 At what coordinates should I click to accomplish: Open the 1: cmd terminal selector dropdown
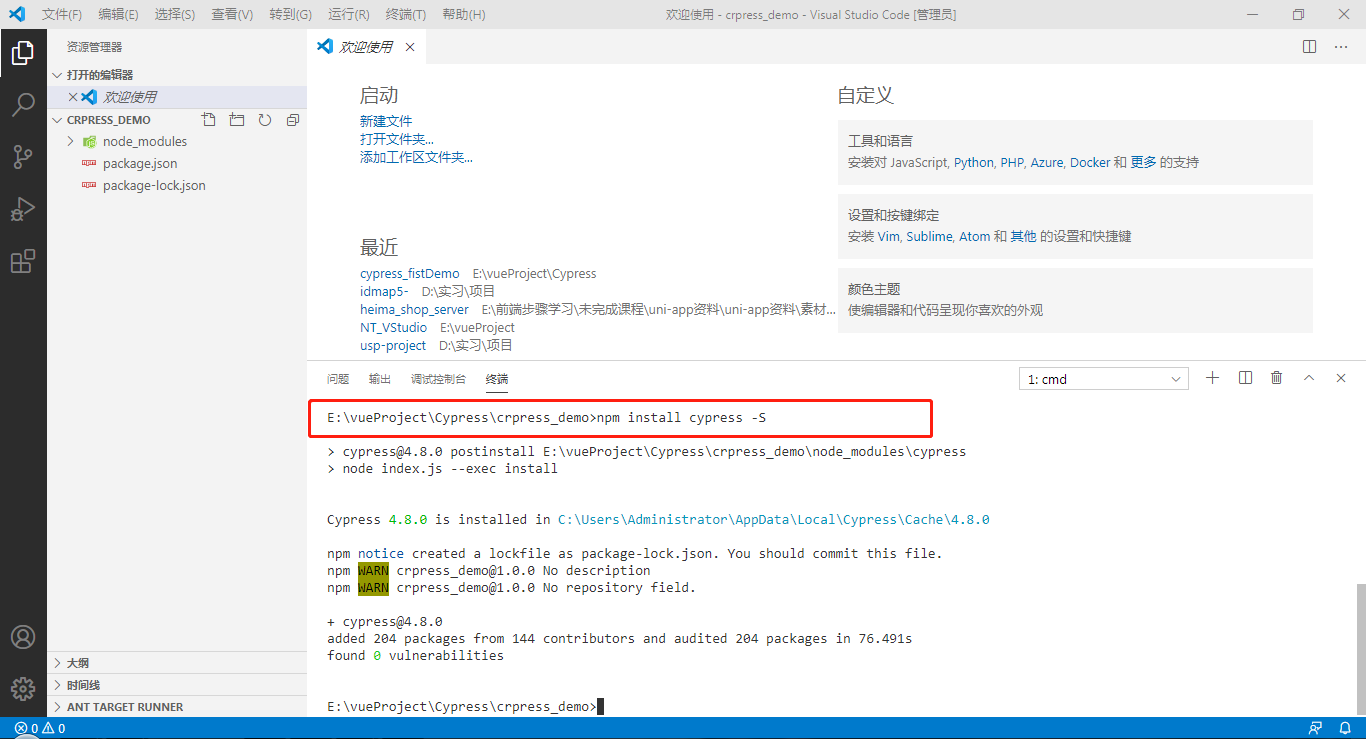click(x=1103, y=379)
